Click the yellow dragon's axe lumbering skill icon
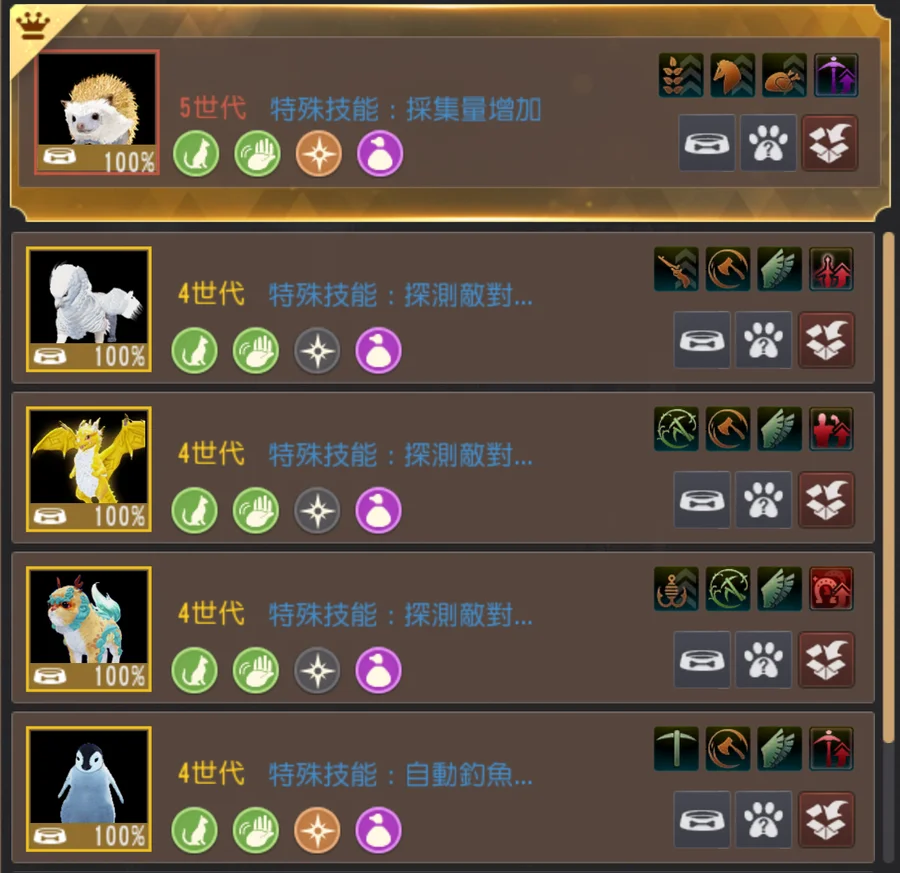900x873 pixels. click(x=728, y=429)
